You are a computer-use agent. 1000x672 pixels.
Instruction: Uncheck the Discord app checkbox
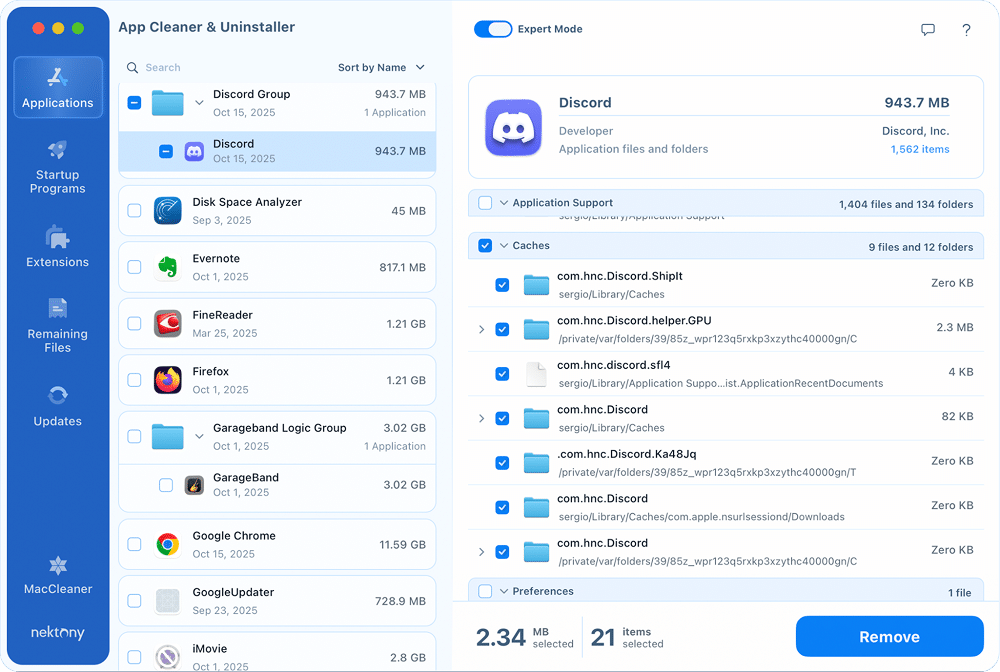point(165,151)
